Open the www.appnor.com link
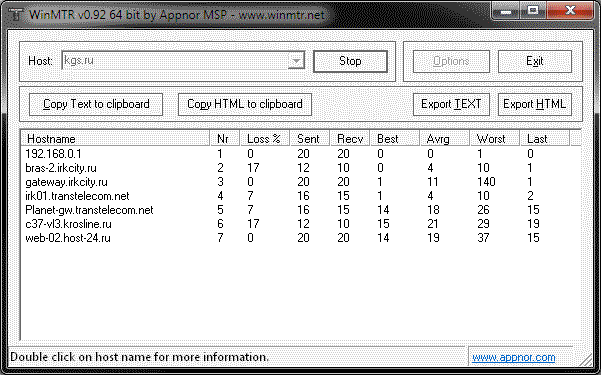601x375 pixels. [x=514, y=357]
